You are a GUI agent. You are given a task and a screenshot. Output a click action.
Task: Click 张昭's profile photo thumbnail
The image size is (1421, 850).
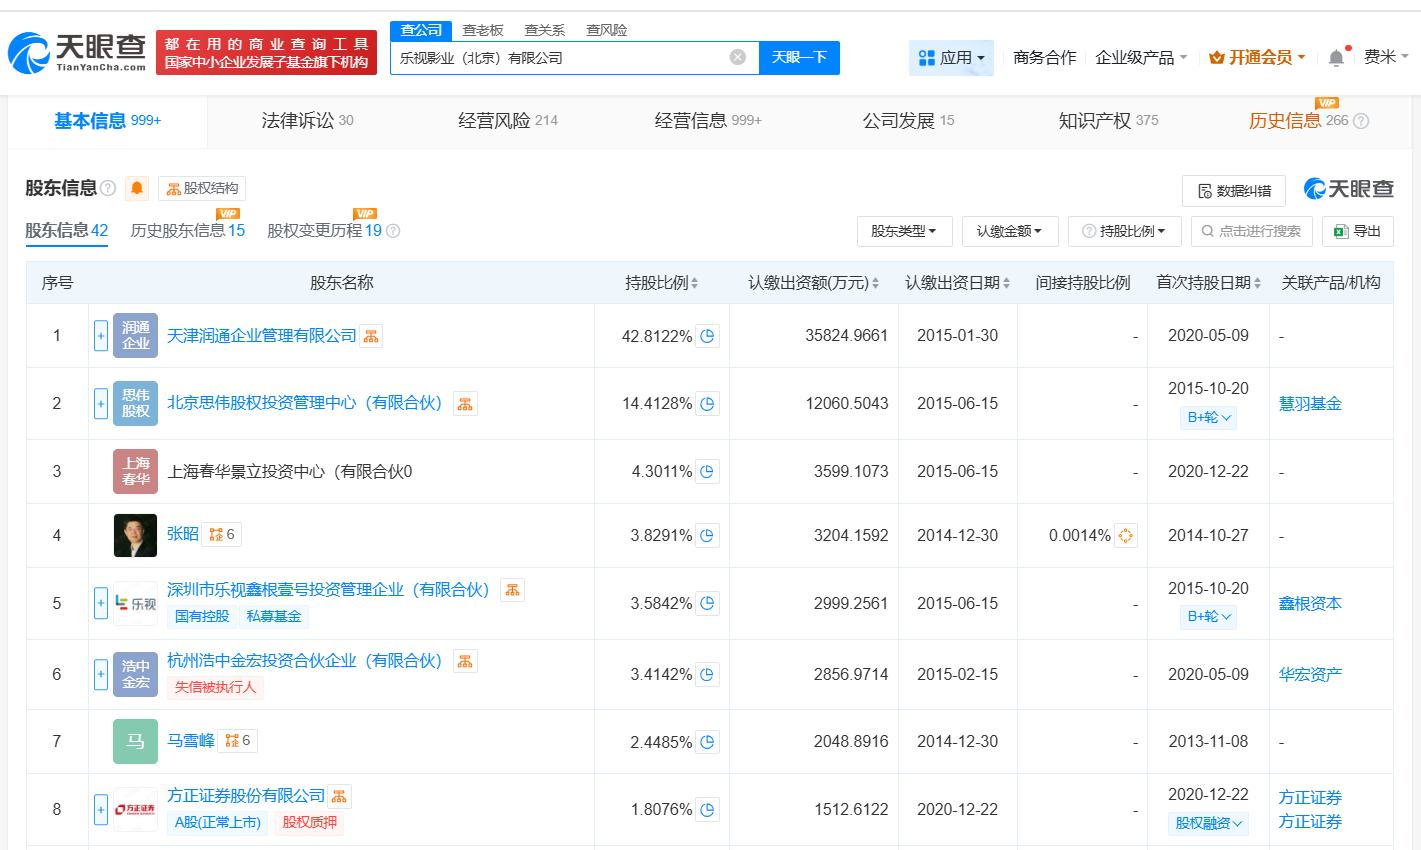pyautogui.click(x=135, y=534)
